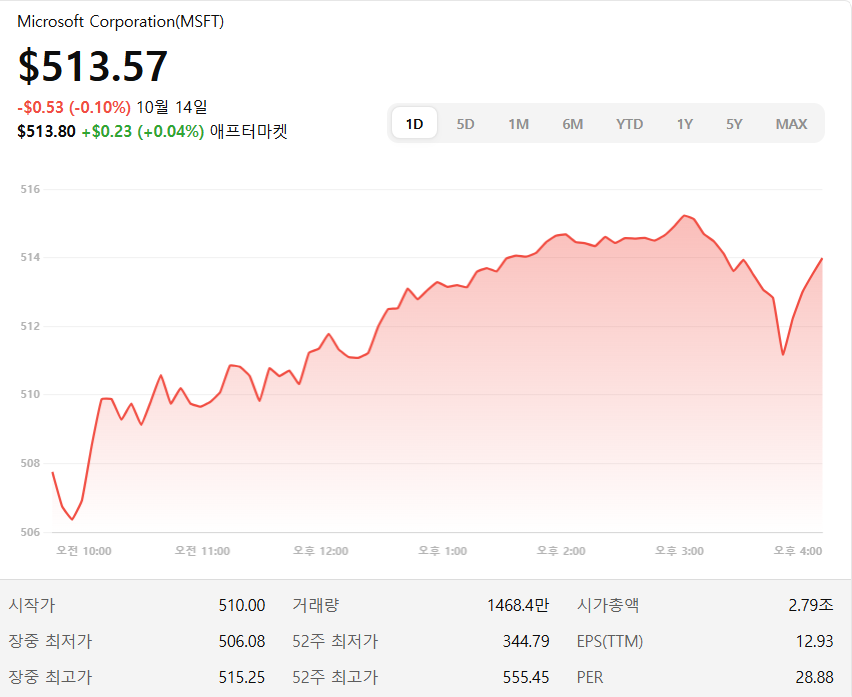Select the 6M range tab
The height and width of the screenshot is (697, 852).
[572, 124]
